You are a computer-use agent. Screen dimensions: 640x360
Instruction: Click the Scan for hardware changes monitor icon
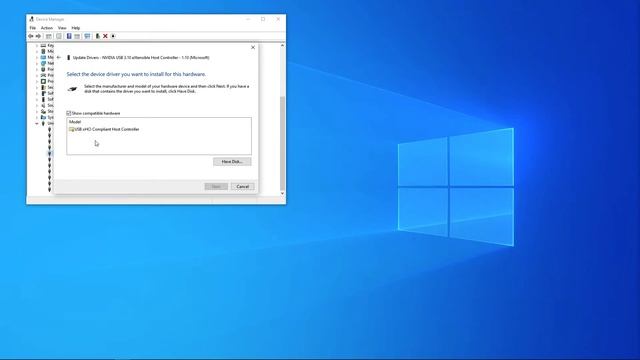tap(87, 36)
